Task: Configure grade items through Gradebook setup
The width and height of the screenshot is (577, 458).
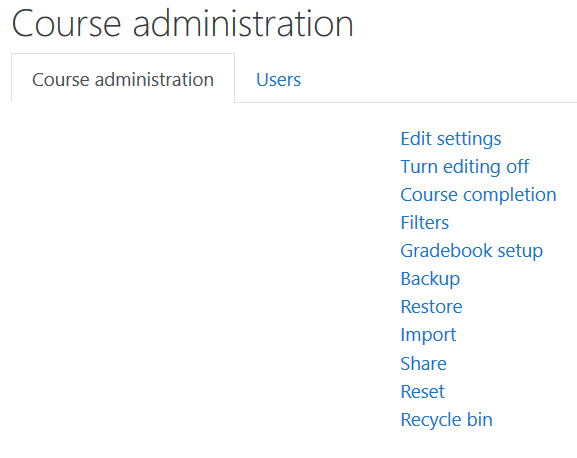Action: pos(472,251)
